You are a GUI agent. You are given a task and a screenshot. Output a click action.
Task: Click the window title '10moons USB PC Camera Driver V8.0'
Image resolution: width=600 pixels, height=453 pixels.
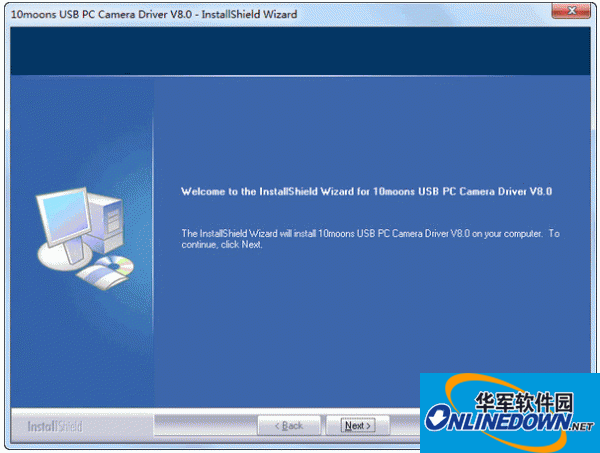101,15
